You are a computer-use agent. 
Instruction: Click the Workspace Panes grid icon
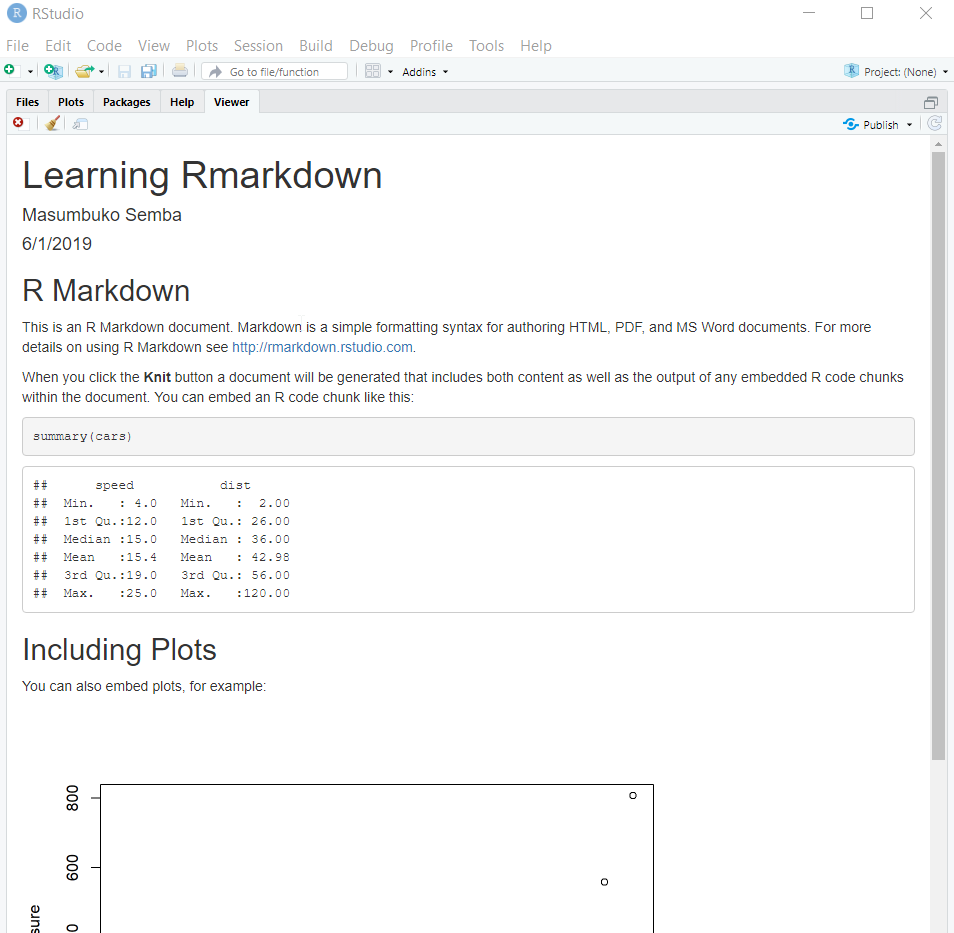(x=372, y=71)
